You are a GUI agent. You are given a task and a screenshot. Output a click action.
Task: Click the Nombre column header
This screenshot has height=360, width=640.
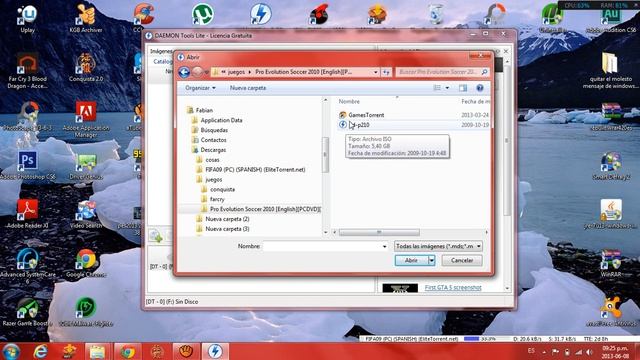coord(349,101)
